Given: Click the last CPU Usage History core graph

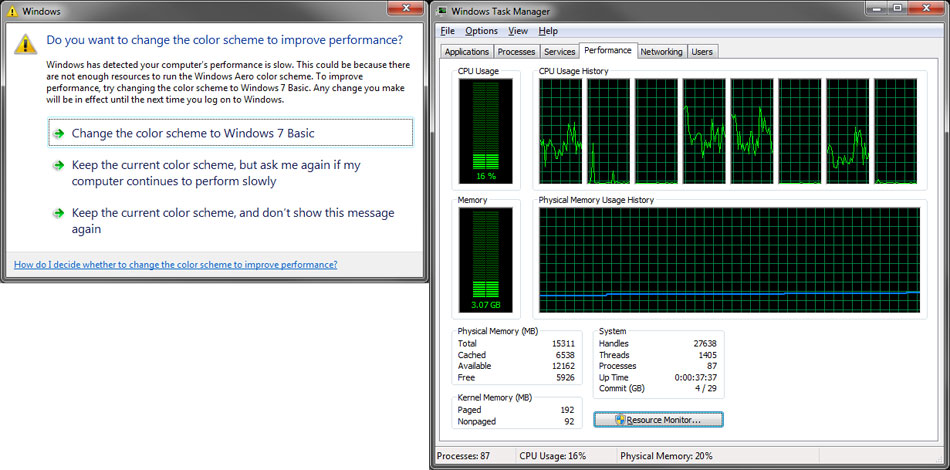Looking at the screenshot, I should [x=895, y=131].
